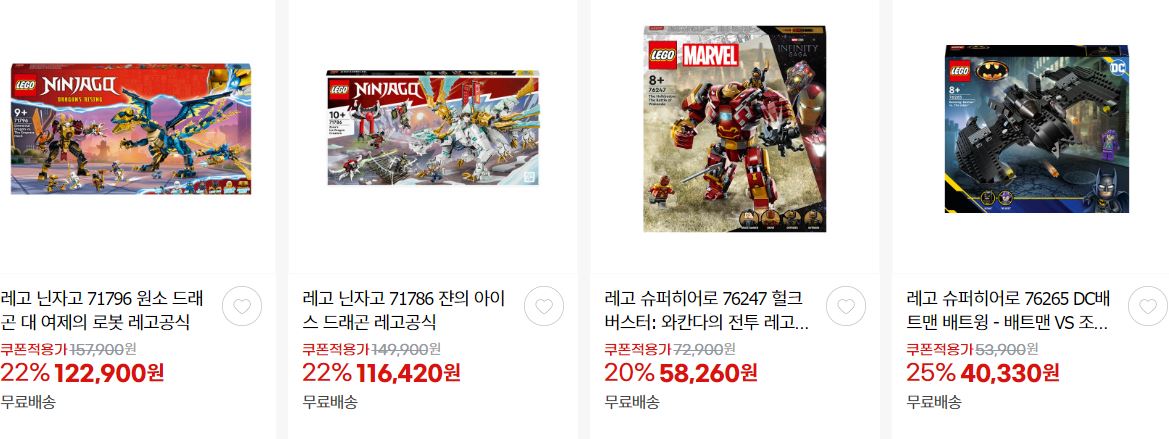Viewport: 1169px width, 439px height.
Task: Click the 40,330원 discounted price
Action: point(1009,372)
